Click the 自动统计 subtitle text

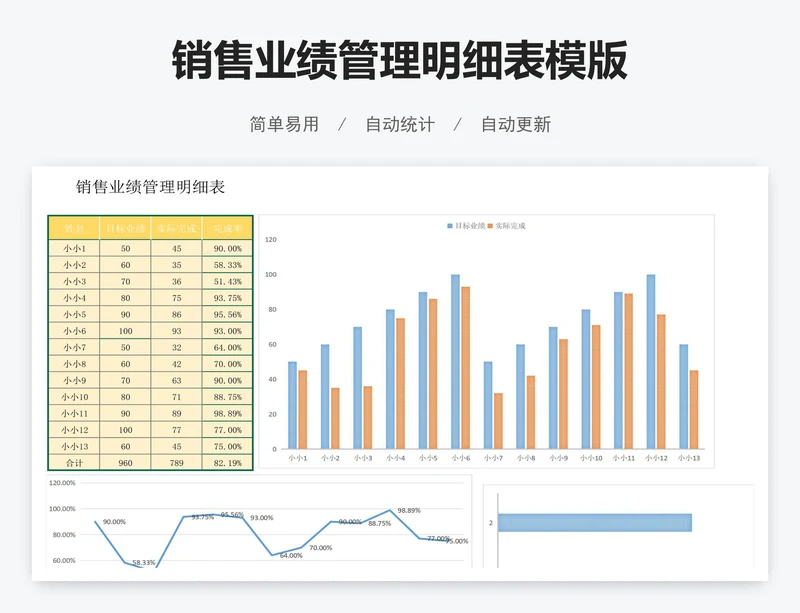(x=400, y=125)
